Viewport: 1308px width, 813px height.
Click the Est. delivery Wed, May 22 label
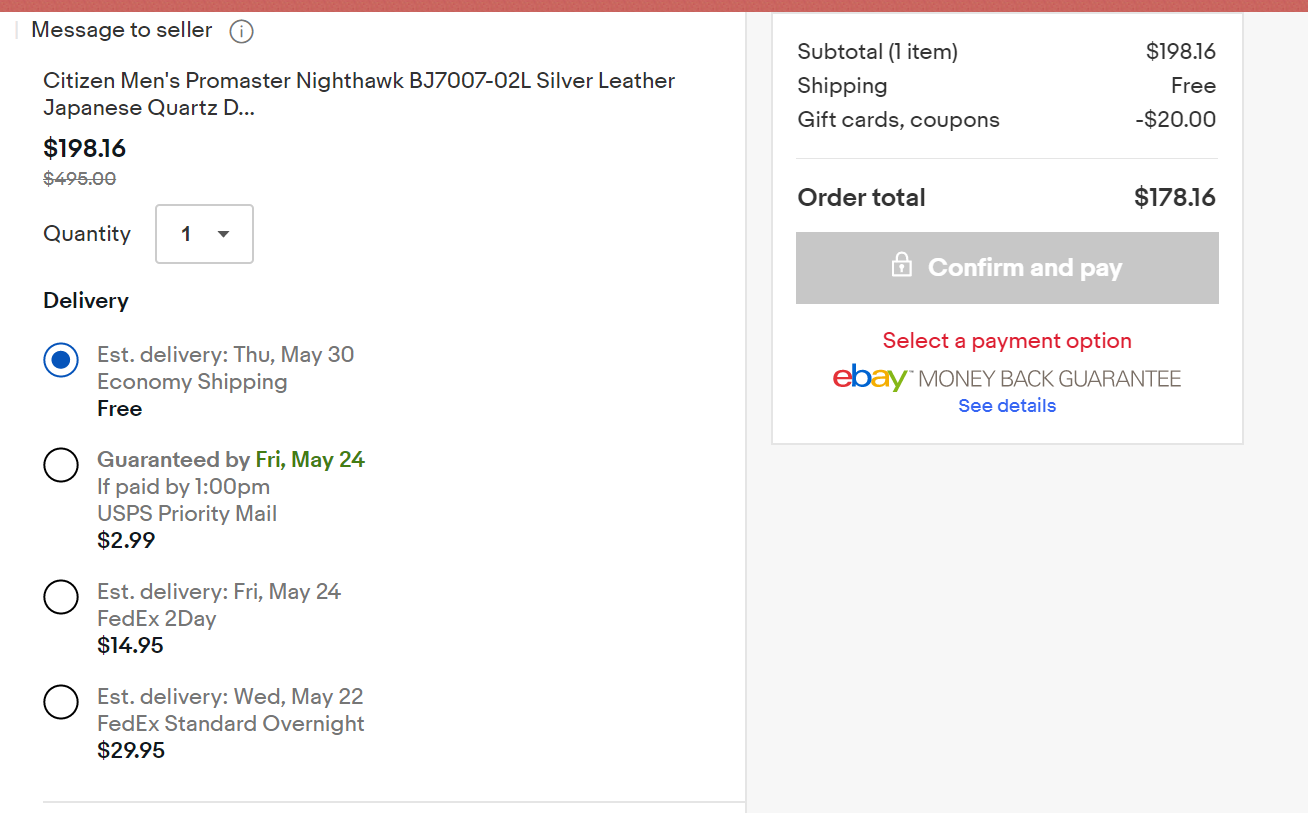pos(230,697)
